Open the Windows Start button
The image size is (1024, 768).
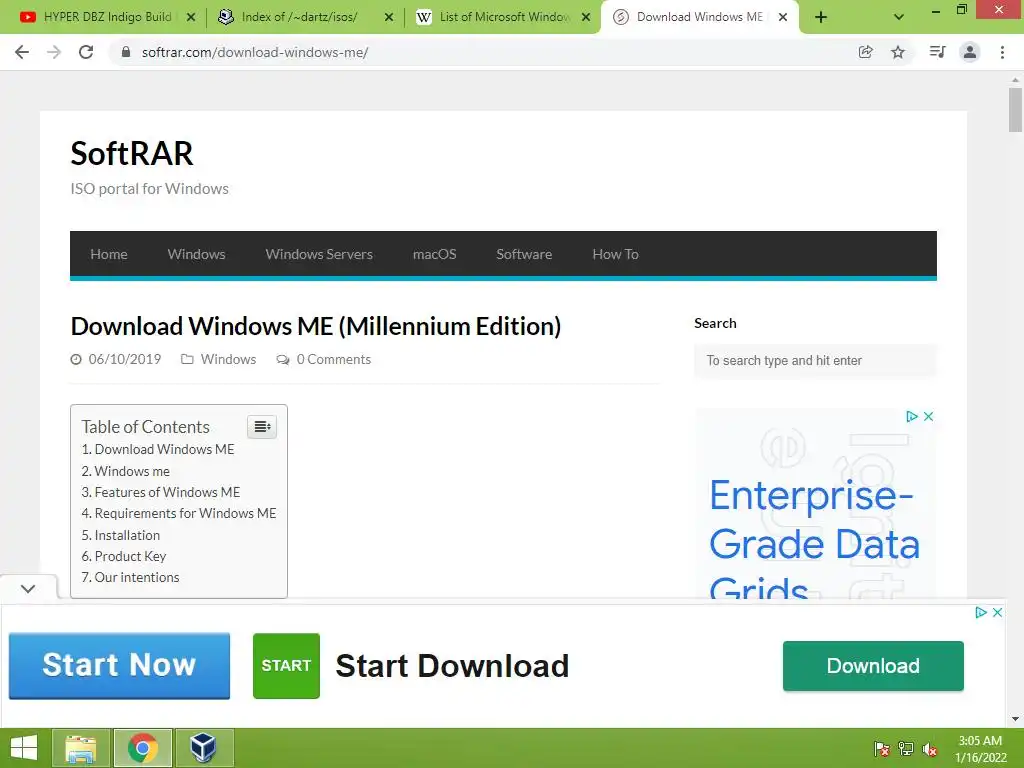coord(24,748)
